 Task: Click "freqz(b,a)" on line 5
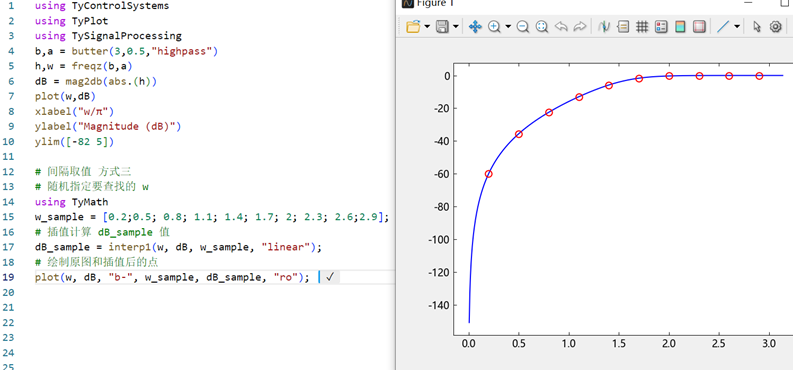[x=102, y=66]
